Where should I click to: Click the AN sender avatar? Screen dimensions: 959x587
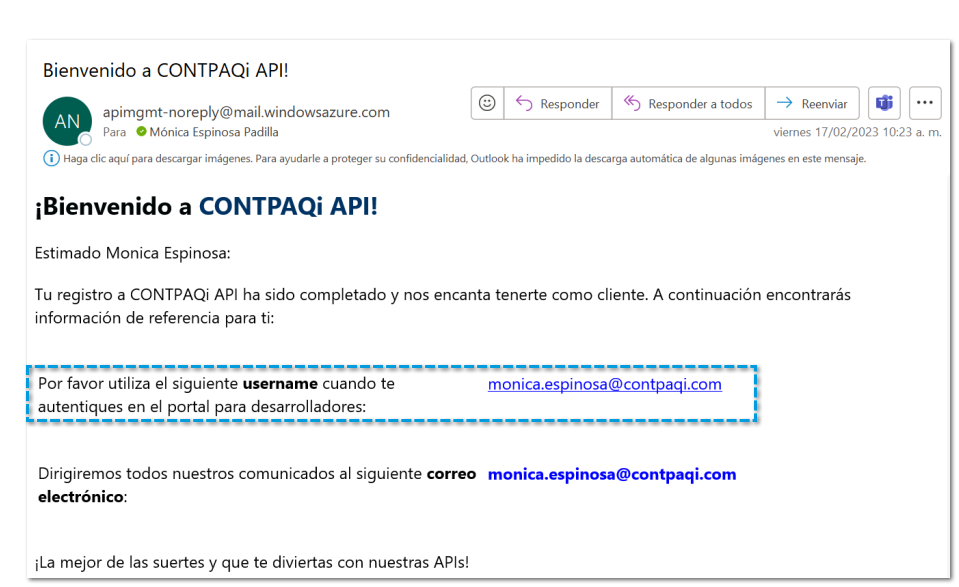tap(67, 121)
